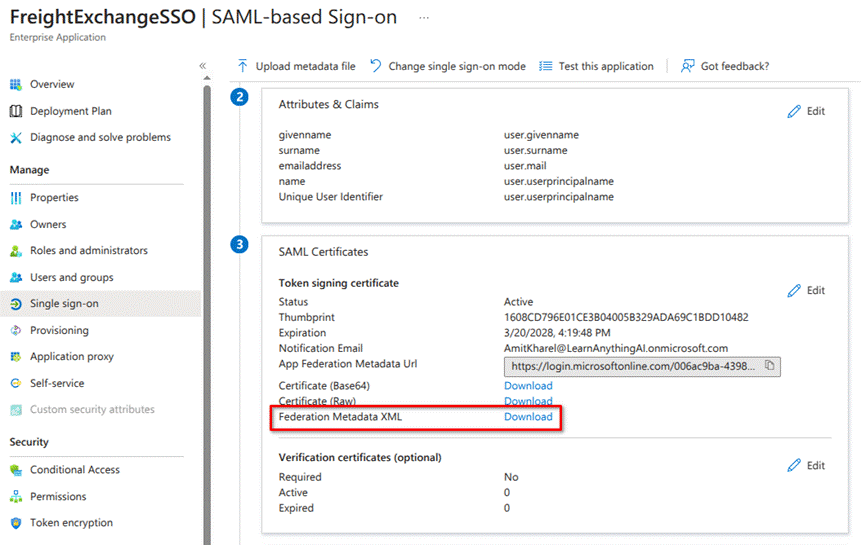
Task: Download Federation Metadata XML
Action: [528, 417]
